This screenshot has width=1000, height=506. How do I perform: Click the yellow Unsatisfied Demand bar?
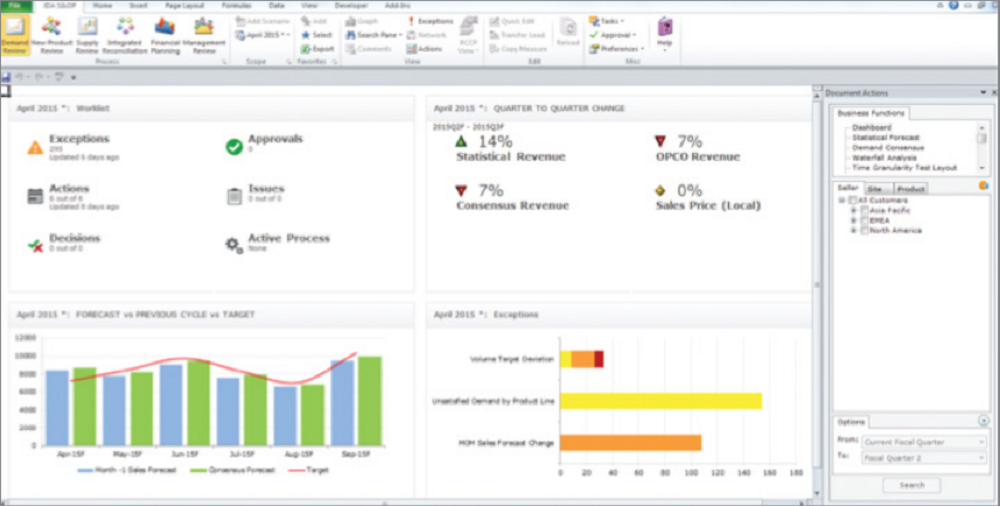[x=660, y=401]
